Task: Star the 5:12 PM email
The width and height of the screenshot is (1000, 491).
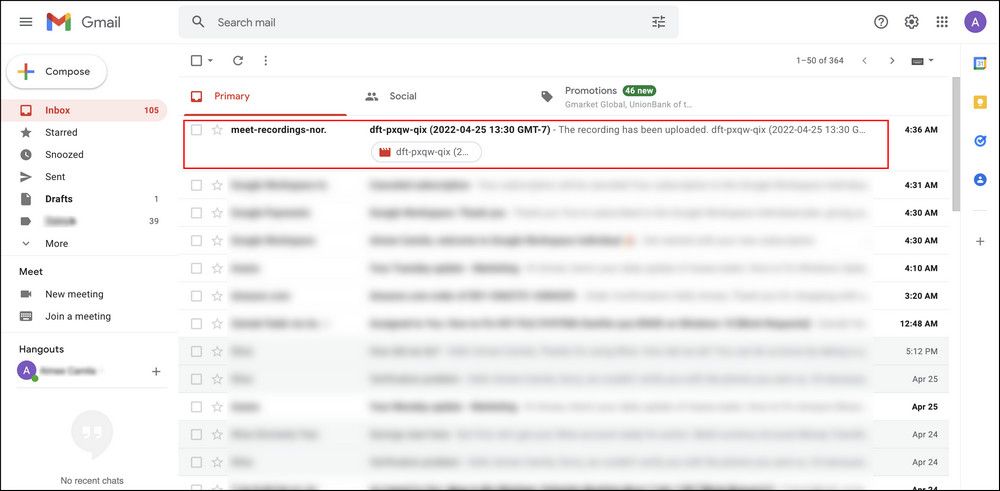Action: [x=217, y=351]
